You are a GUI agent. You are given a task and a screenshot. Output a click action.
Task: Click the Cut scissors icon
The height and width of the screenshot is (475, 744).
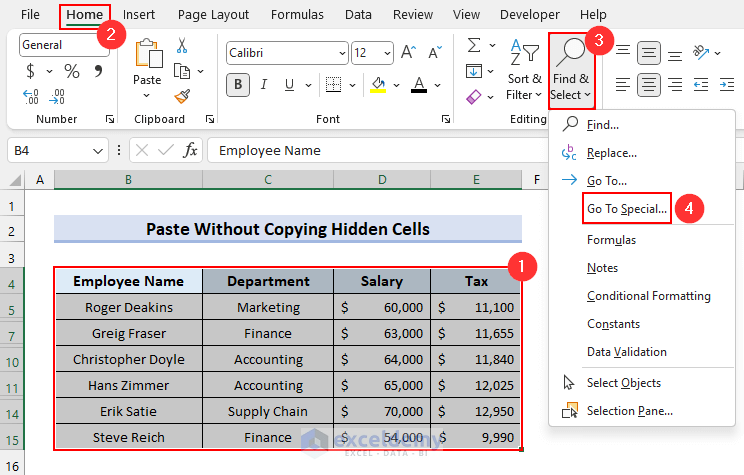[182, 46]
